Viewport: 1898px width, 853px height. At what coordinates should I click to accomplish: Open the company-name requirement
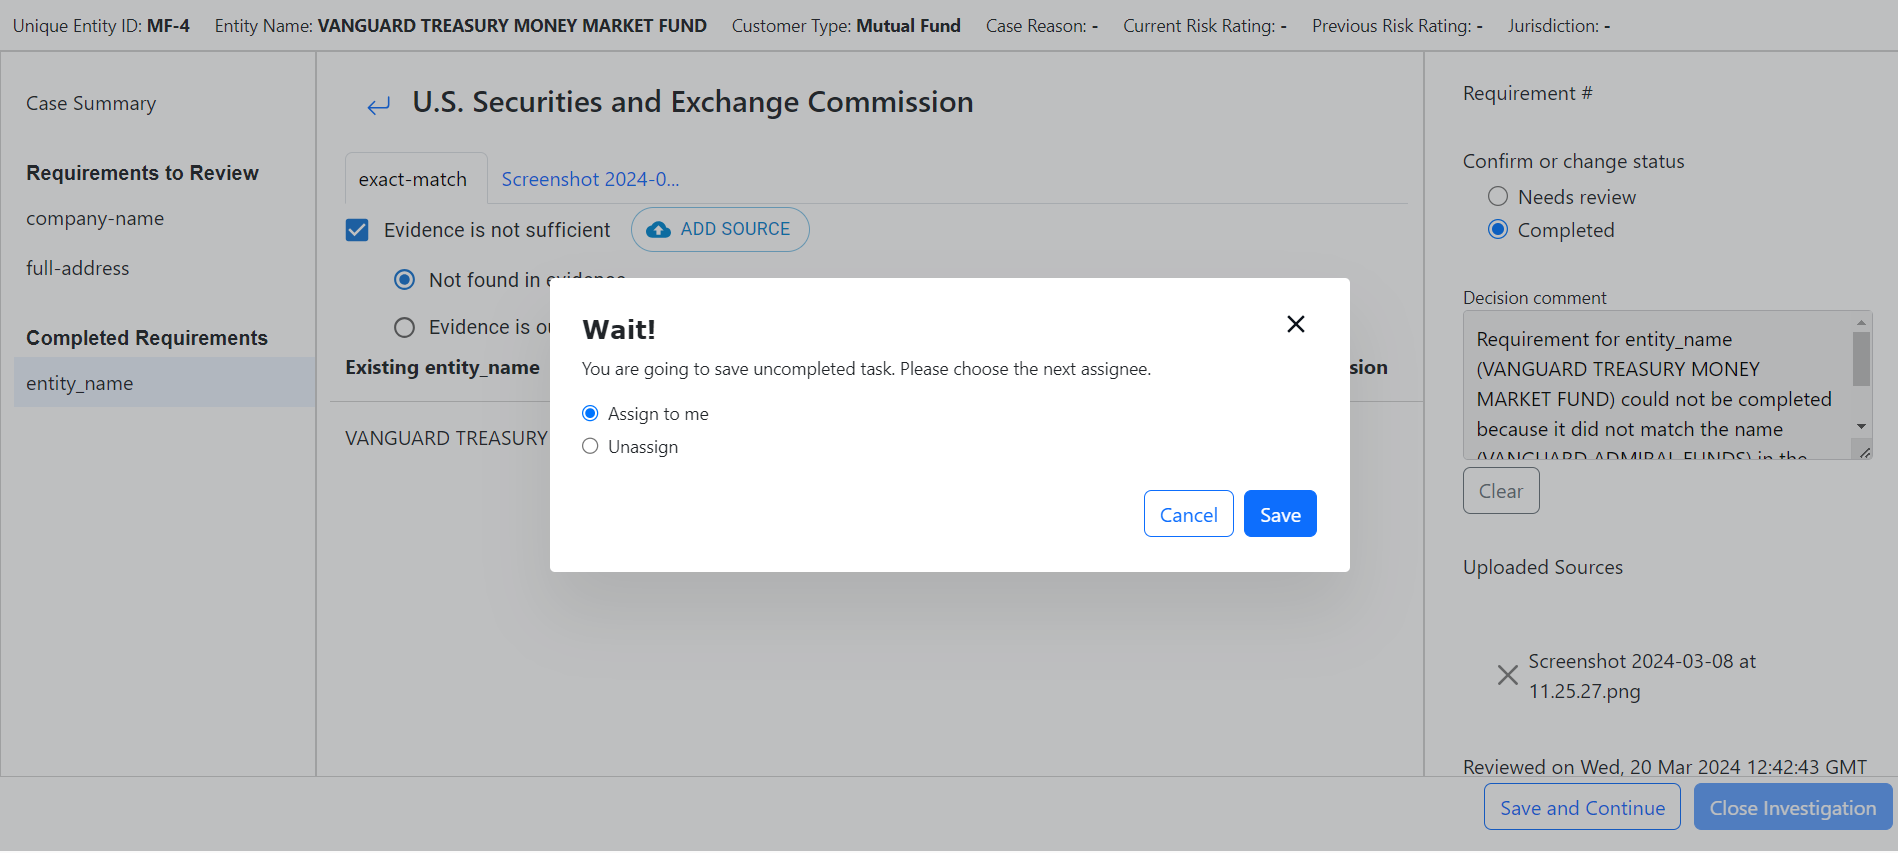tap(95, 219)
